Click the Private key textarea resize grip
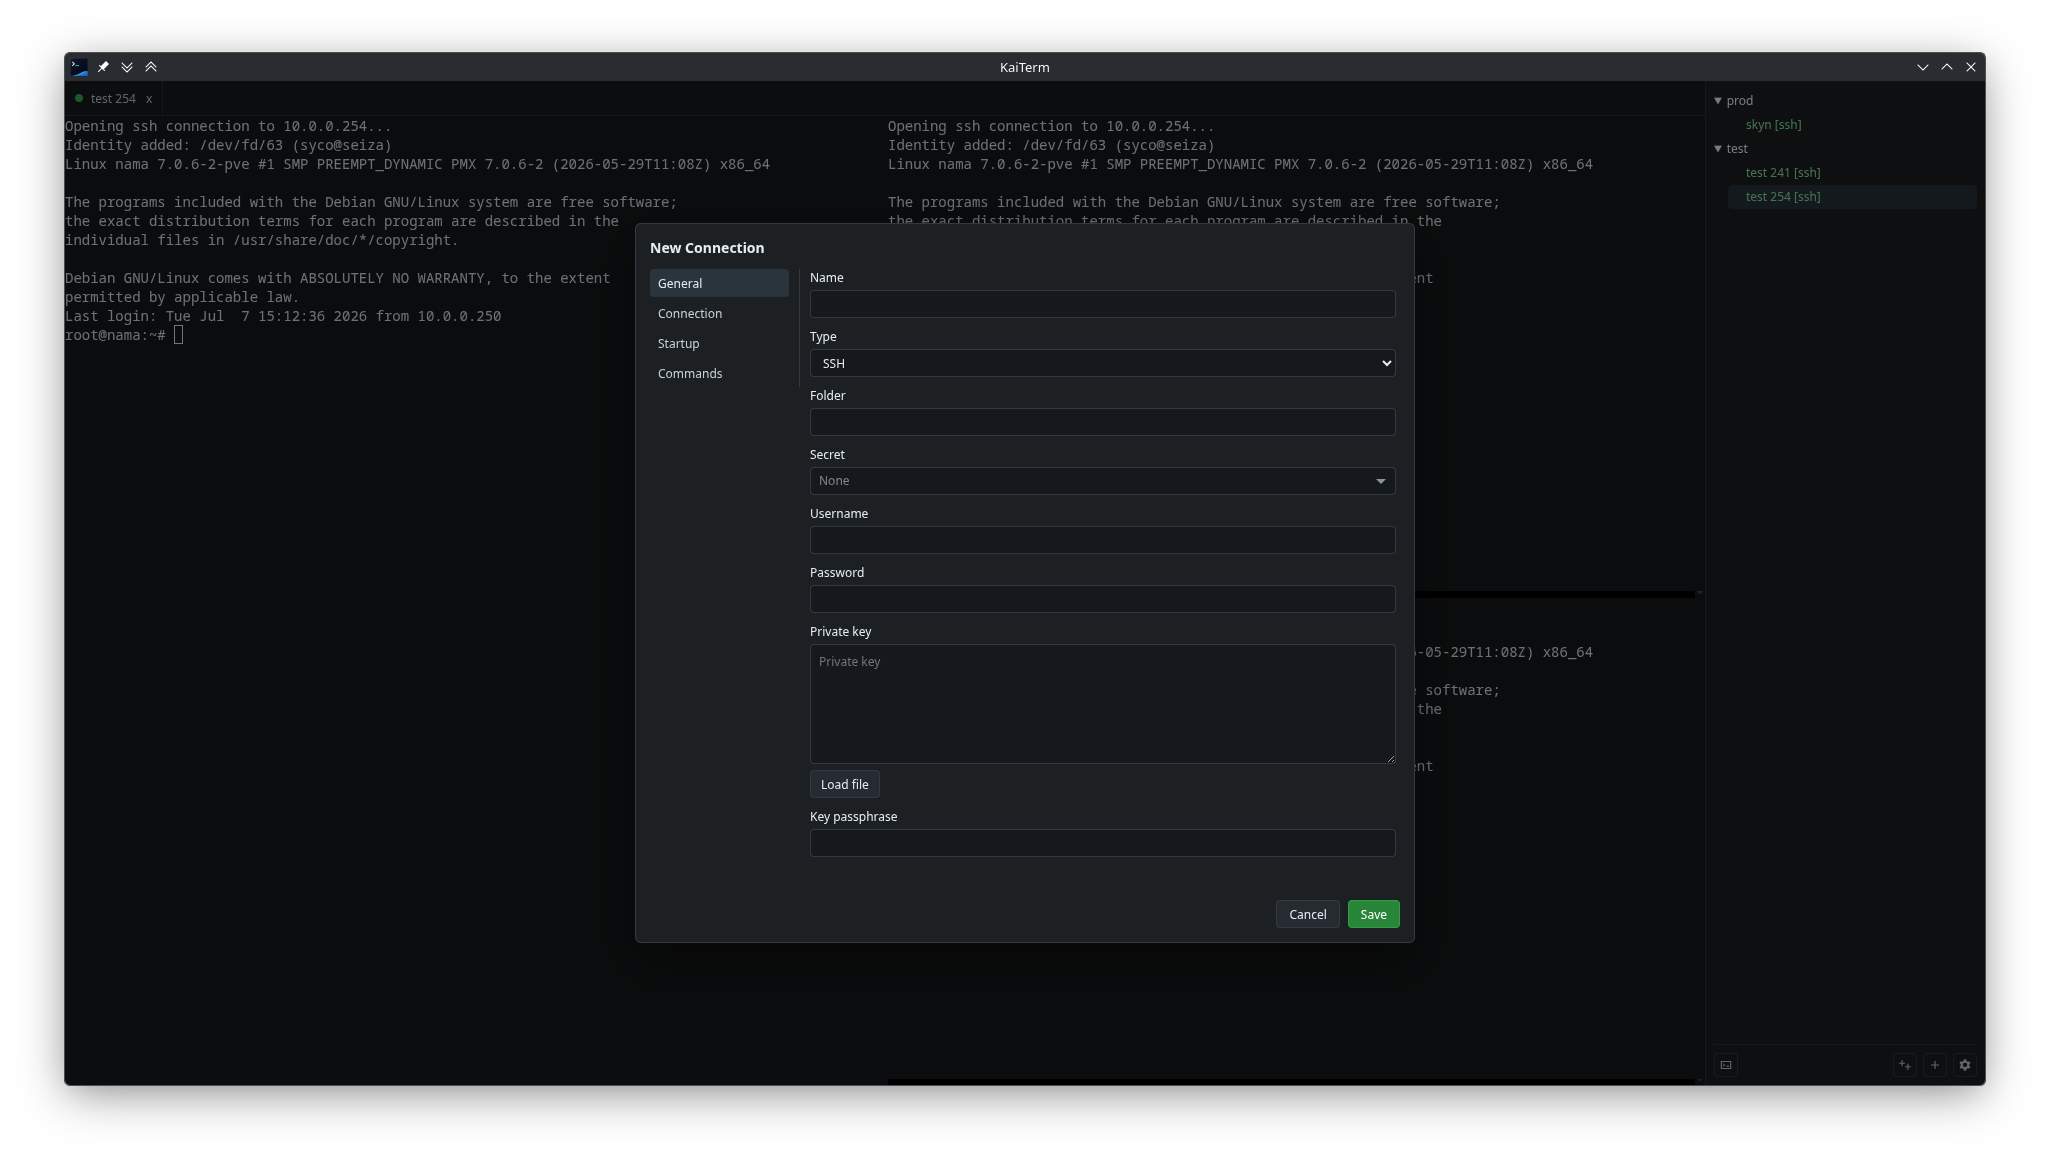Image resolution: width=2050 pixels, height=1162 pixels. [1389, 758]
